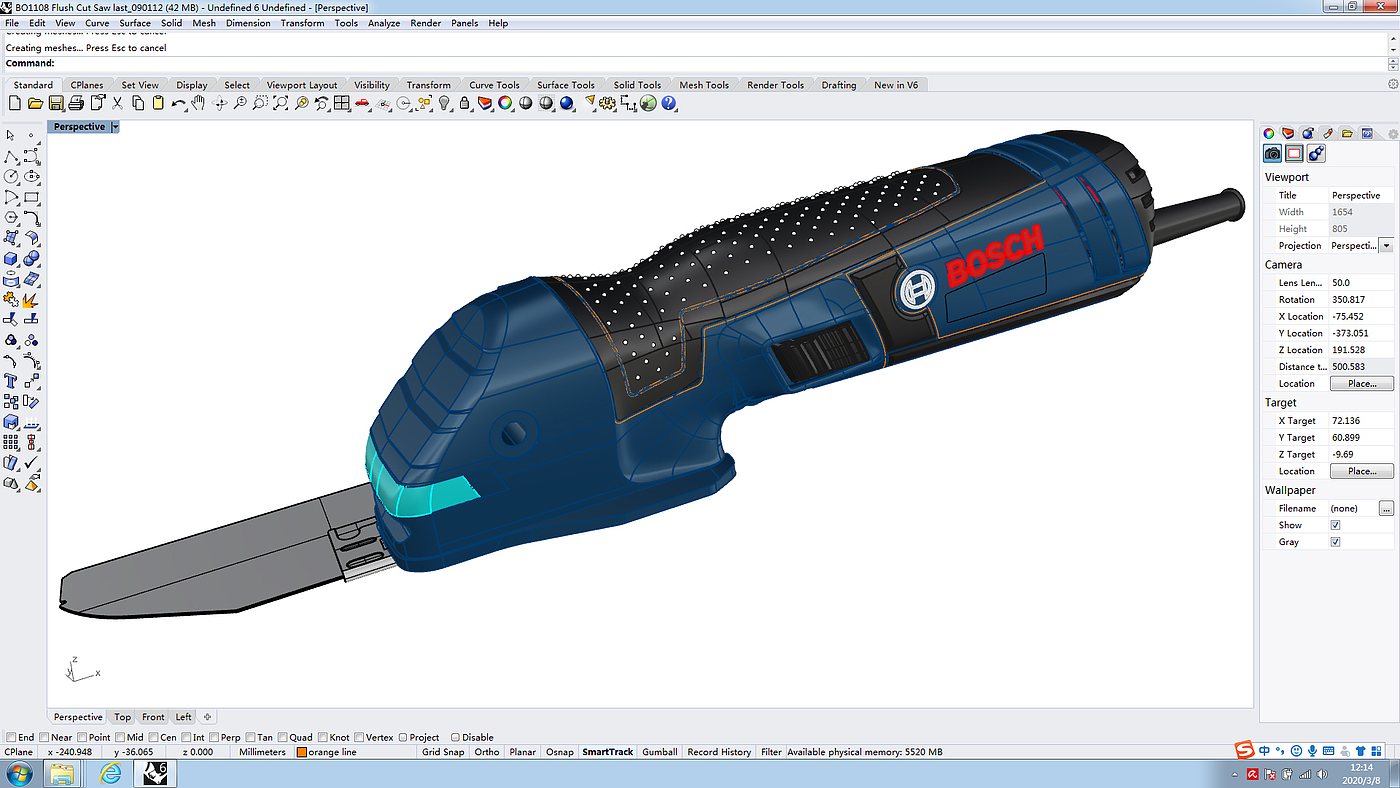The height and width of the screenshot is (788, 1400).
Task: Click the camera icon in the properties panel
Action: point(1272,153)
